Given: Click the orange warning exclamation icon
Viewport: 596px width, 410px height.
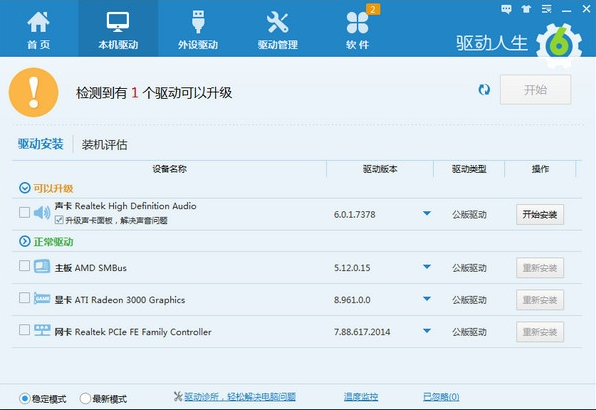Looking at the screenshot, I should tap(34, 92).
